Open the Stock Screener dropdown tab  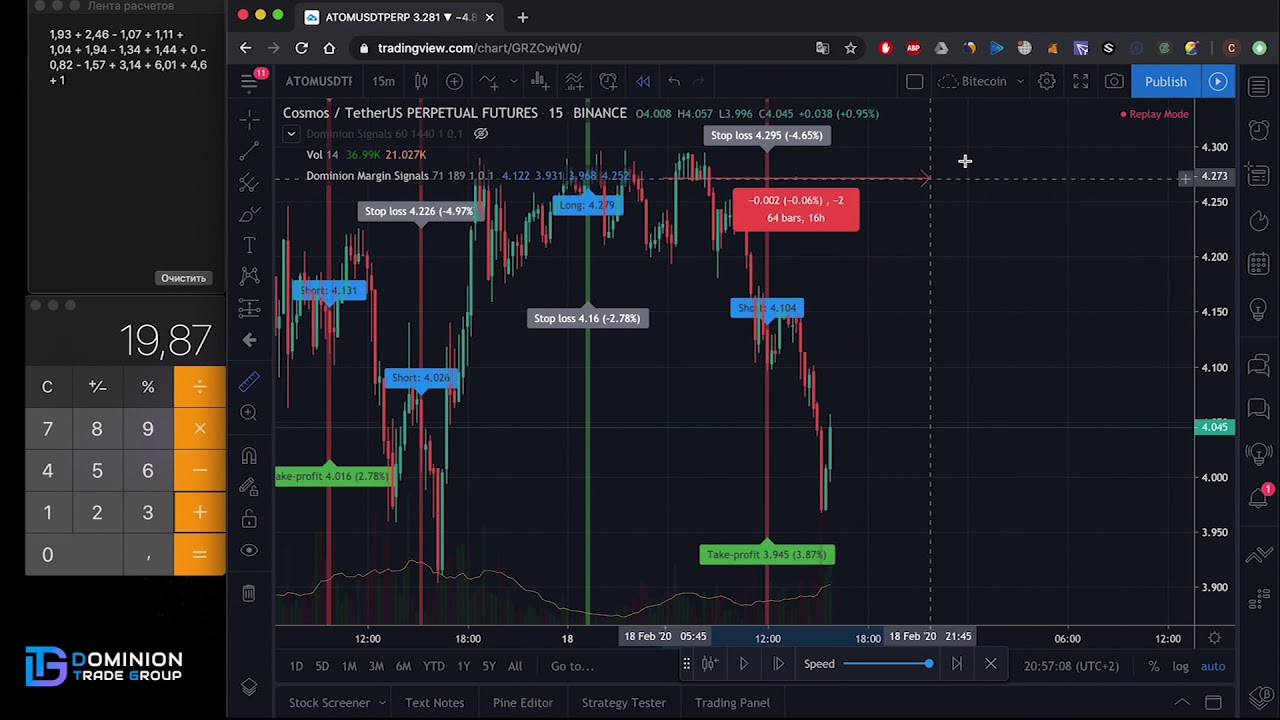tap(337, 703)
